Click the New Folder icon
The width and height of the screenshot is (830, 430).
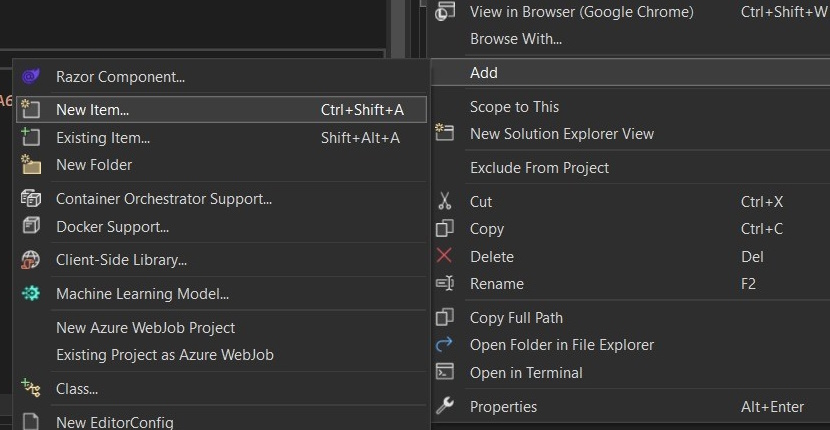coord(31,165)
